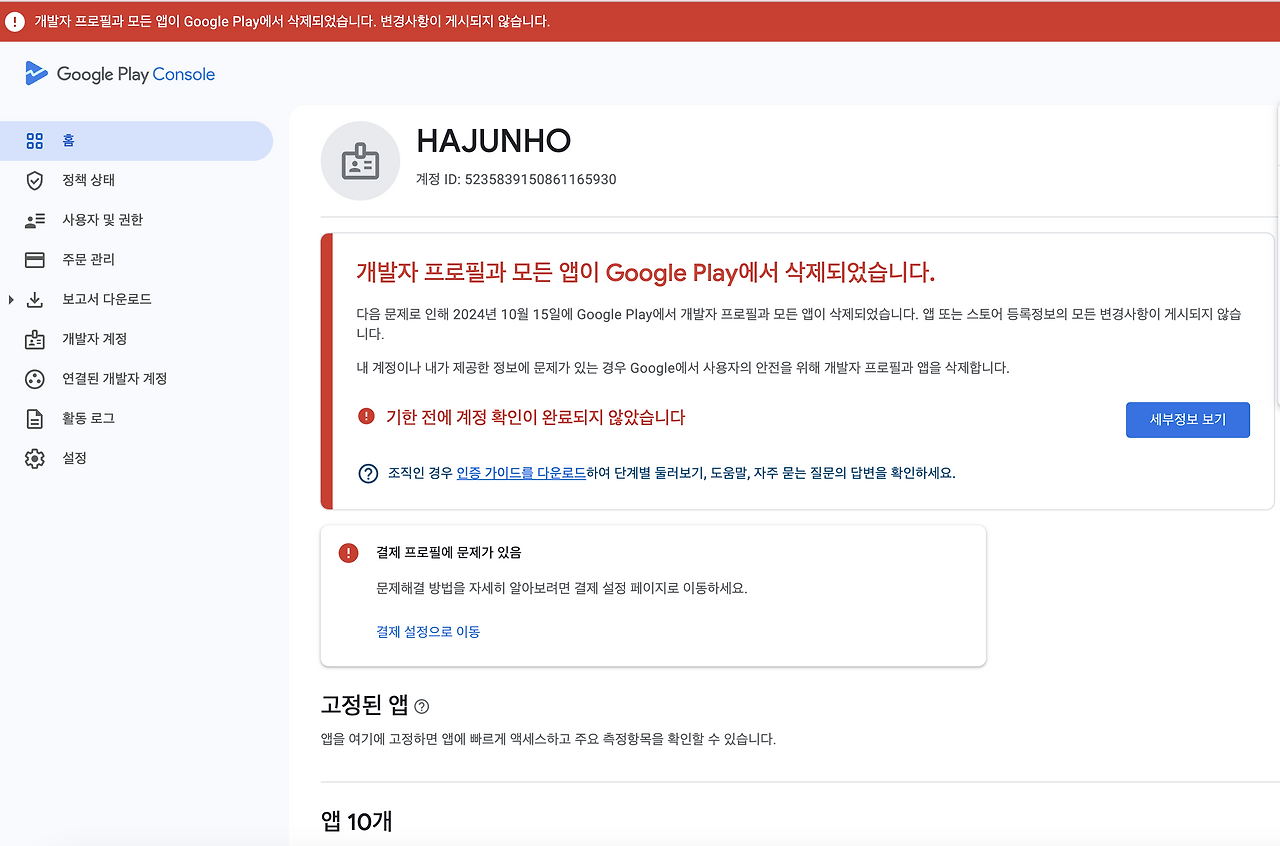Click the HAJUNHO account name heading
The width and height of the screenshot is (1280, 846).
pos(493,141)
